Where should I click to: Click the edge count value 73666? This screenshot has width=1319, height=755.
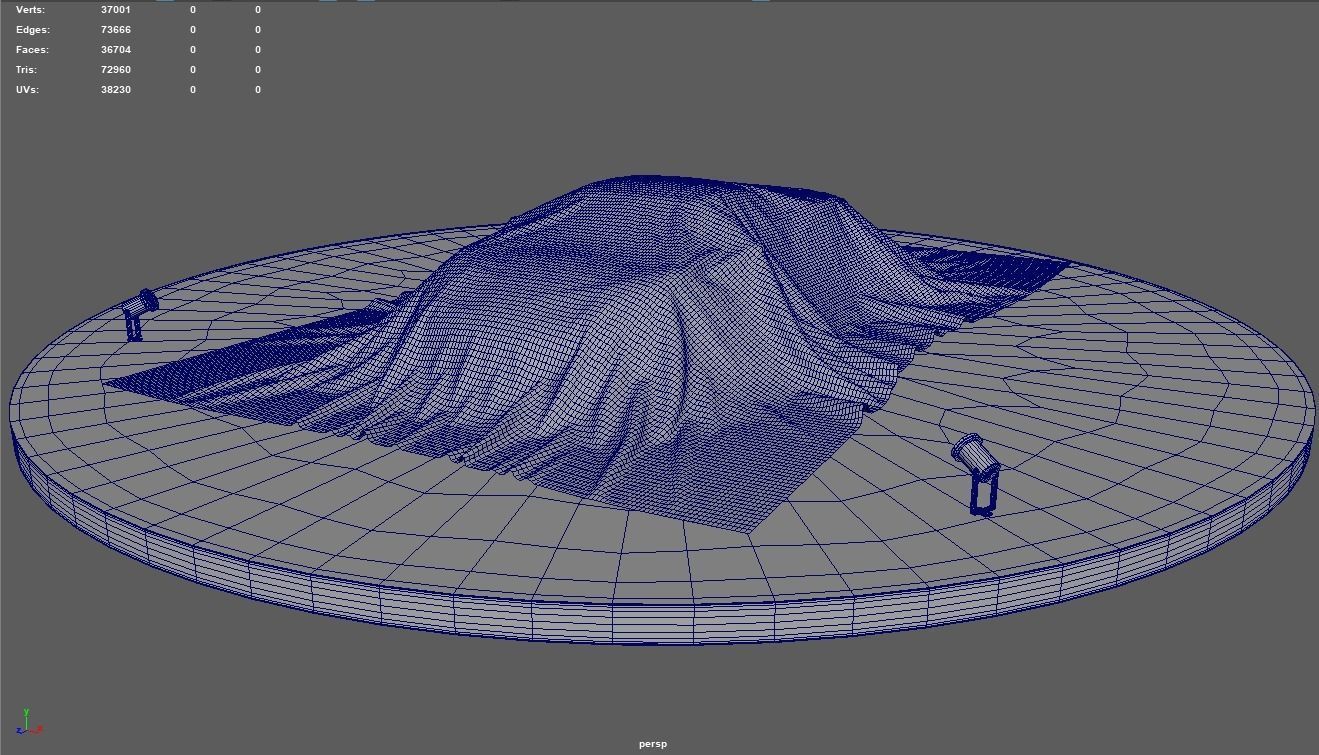[116, 30]
